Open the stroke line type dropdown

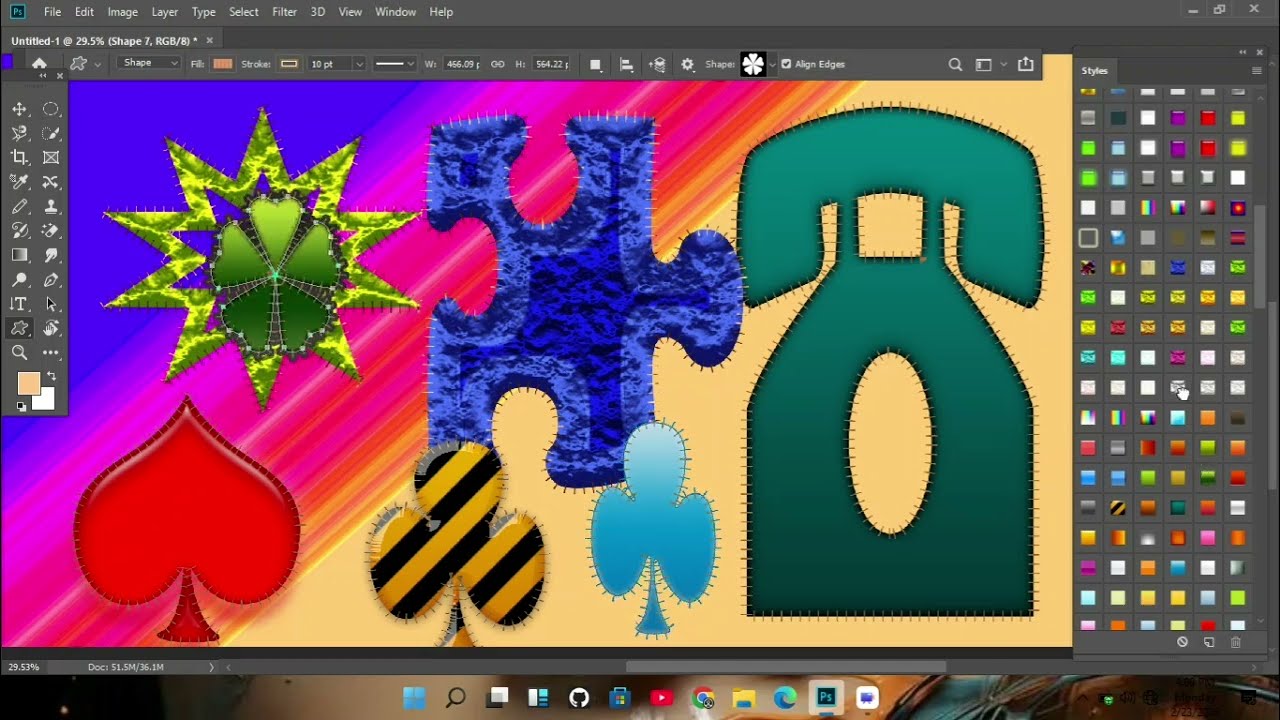click(395, 64)
